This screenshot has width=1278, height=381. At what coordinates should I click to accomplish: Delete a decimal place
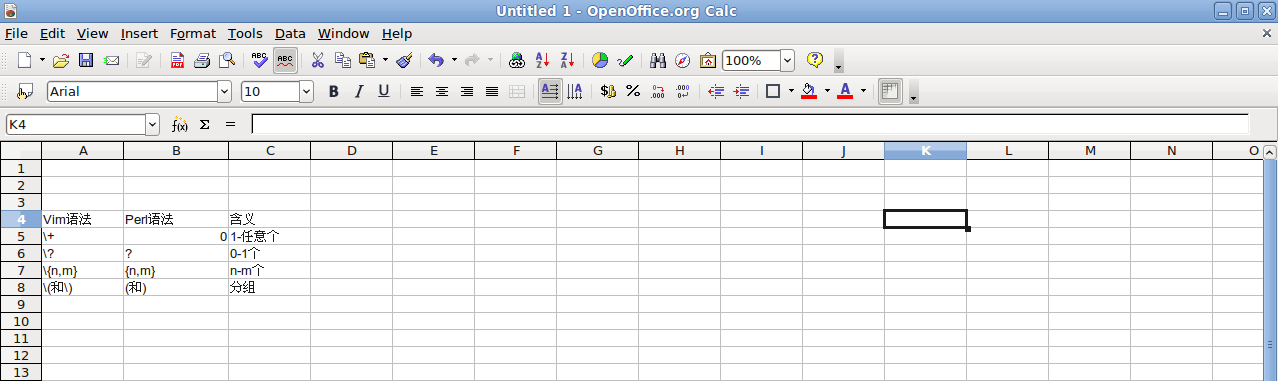683,92
